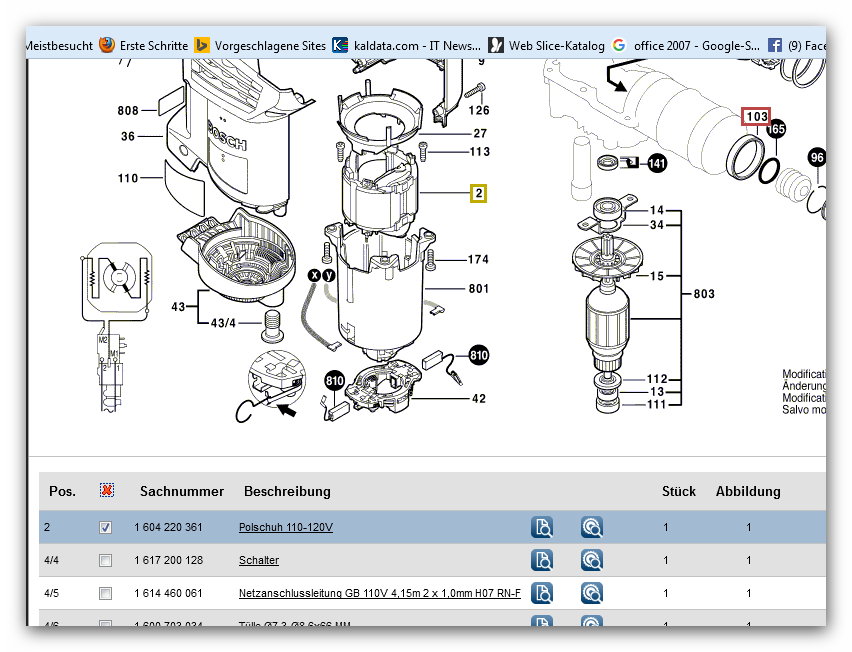This screenshot has width=852, height=652.
Task: Open document details icon for Polschuh 110-120V
Action: point(542,527)
